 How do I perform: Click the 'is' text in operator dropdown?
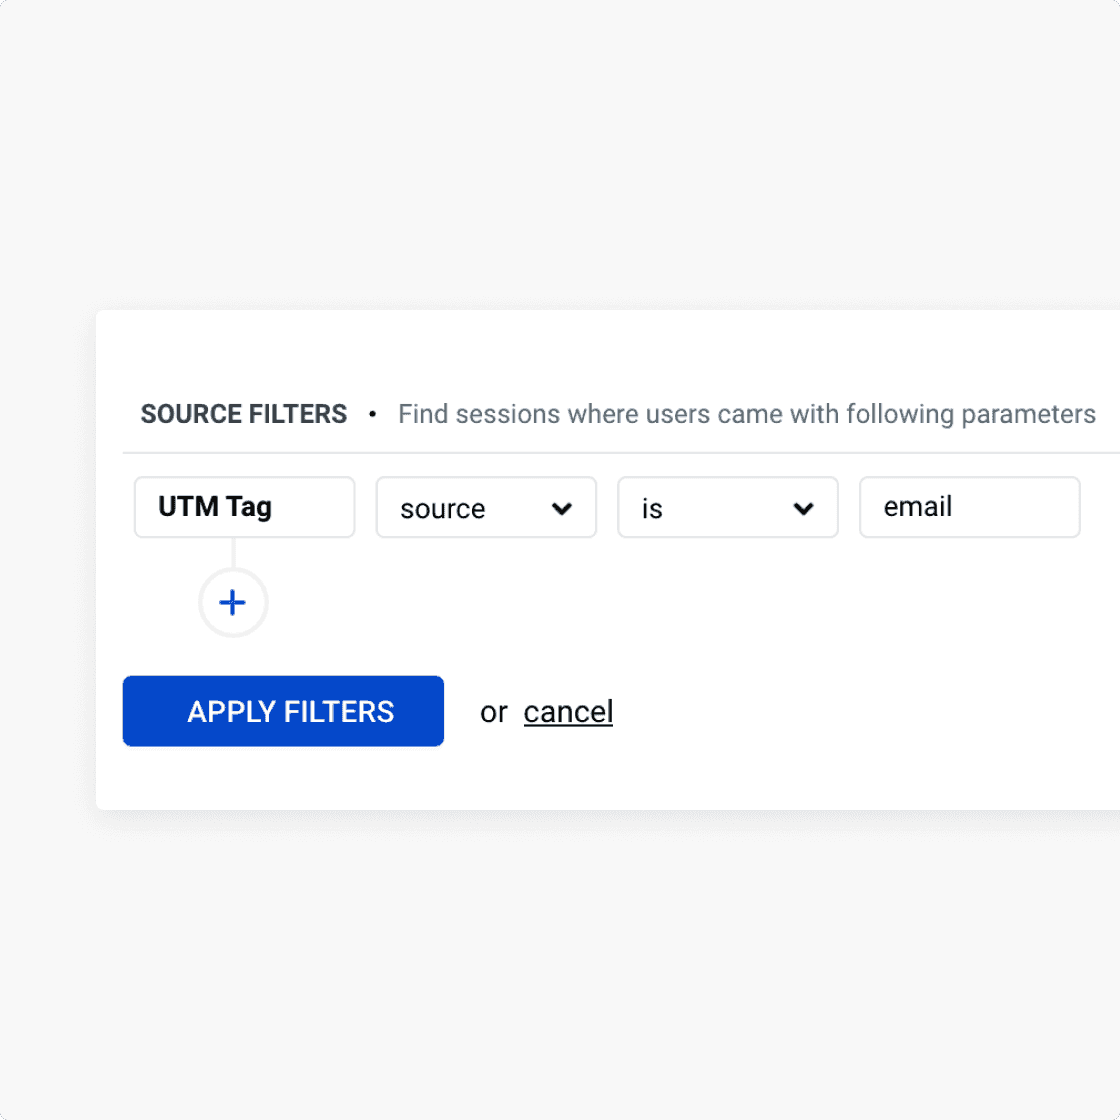(x=652, y=509)
